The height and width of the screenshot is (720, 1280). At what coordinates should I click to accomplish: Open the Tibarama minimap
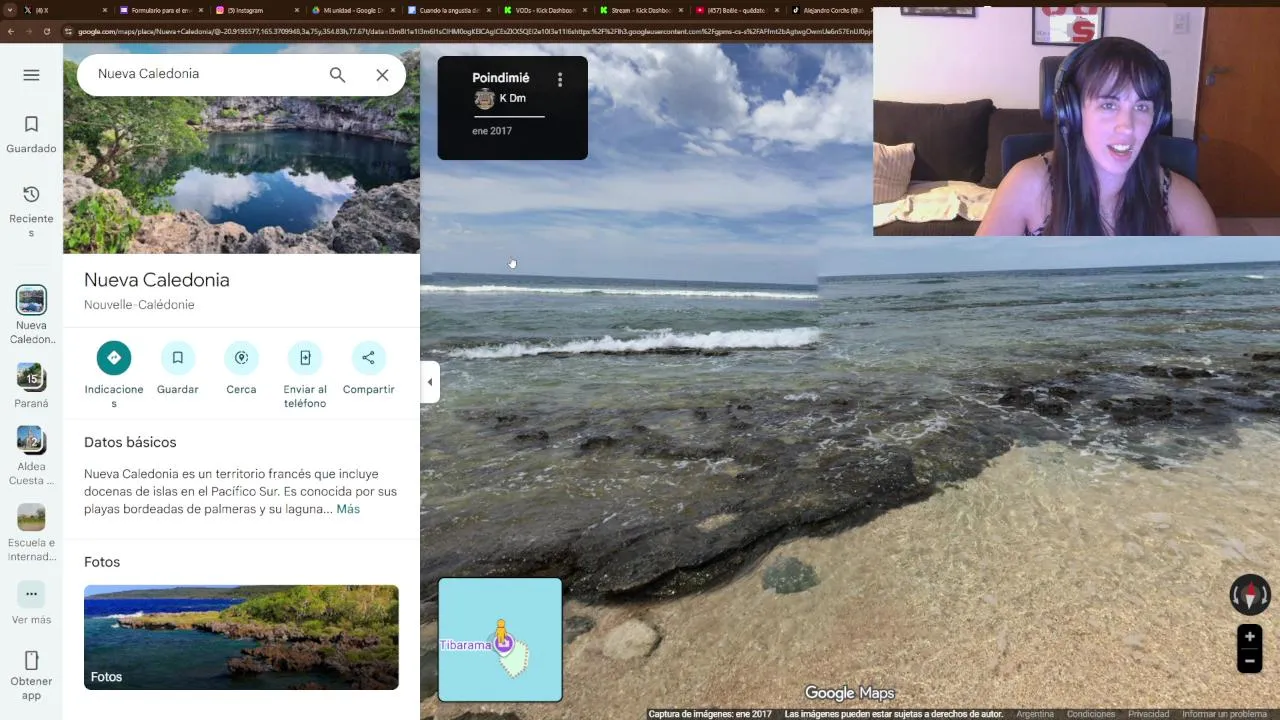tap(500, 640)
